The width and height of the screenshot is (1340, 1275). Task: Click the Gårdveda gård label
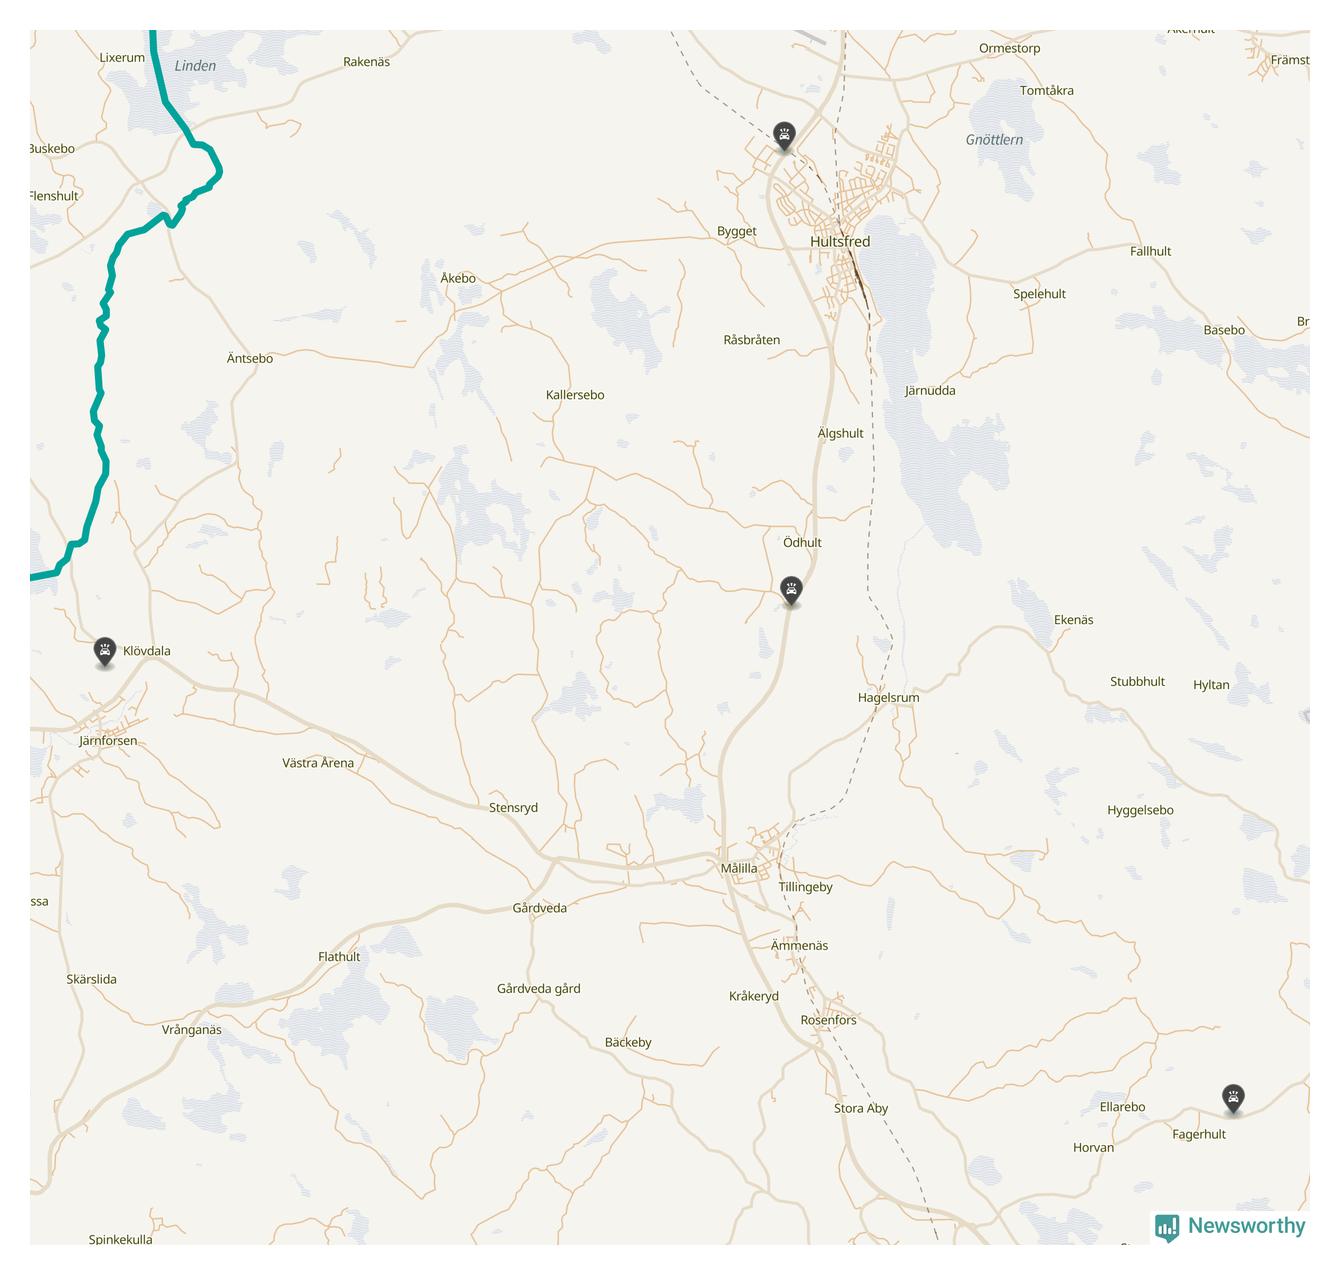538,989
